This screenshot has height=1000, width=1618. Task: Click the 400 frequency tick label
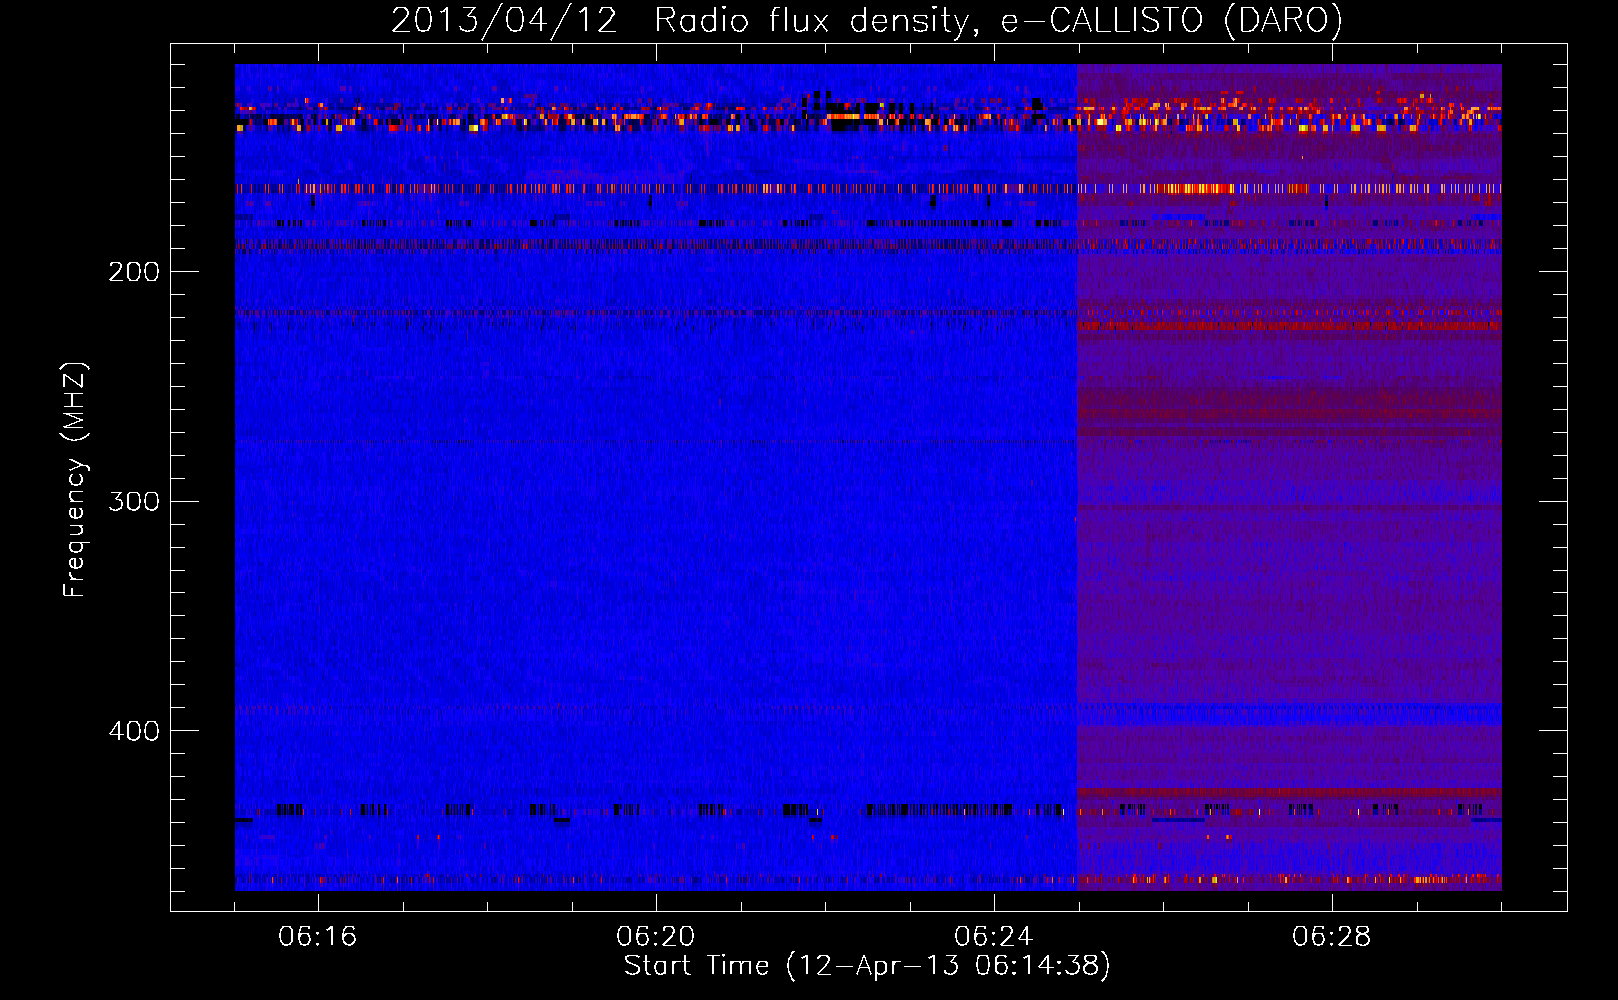tap(134, 731)
